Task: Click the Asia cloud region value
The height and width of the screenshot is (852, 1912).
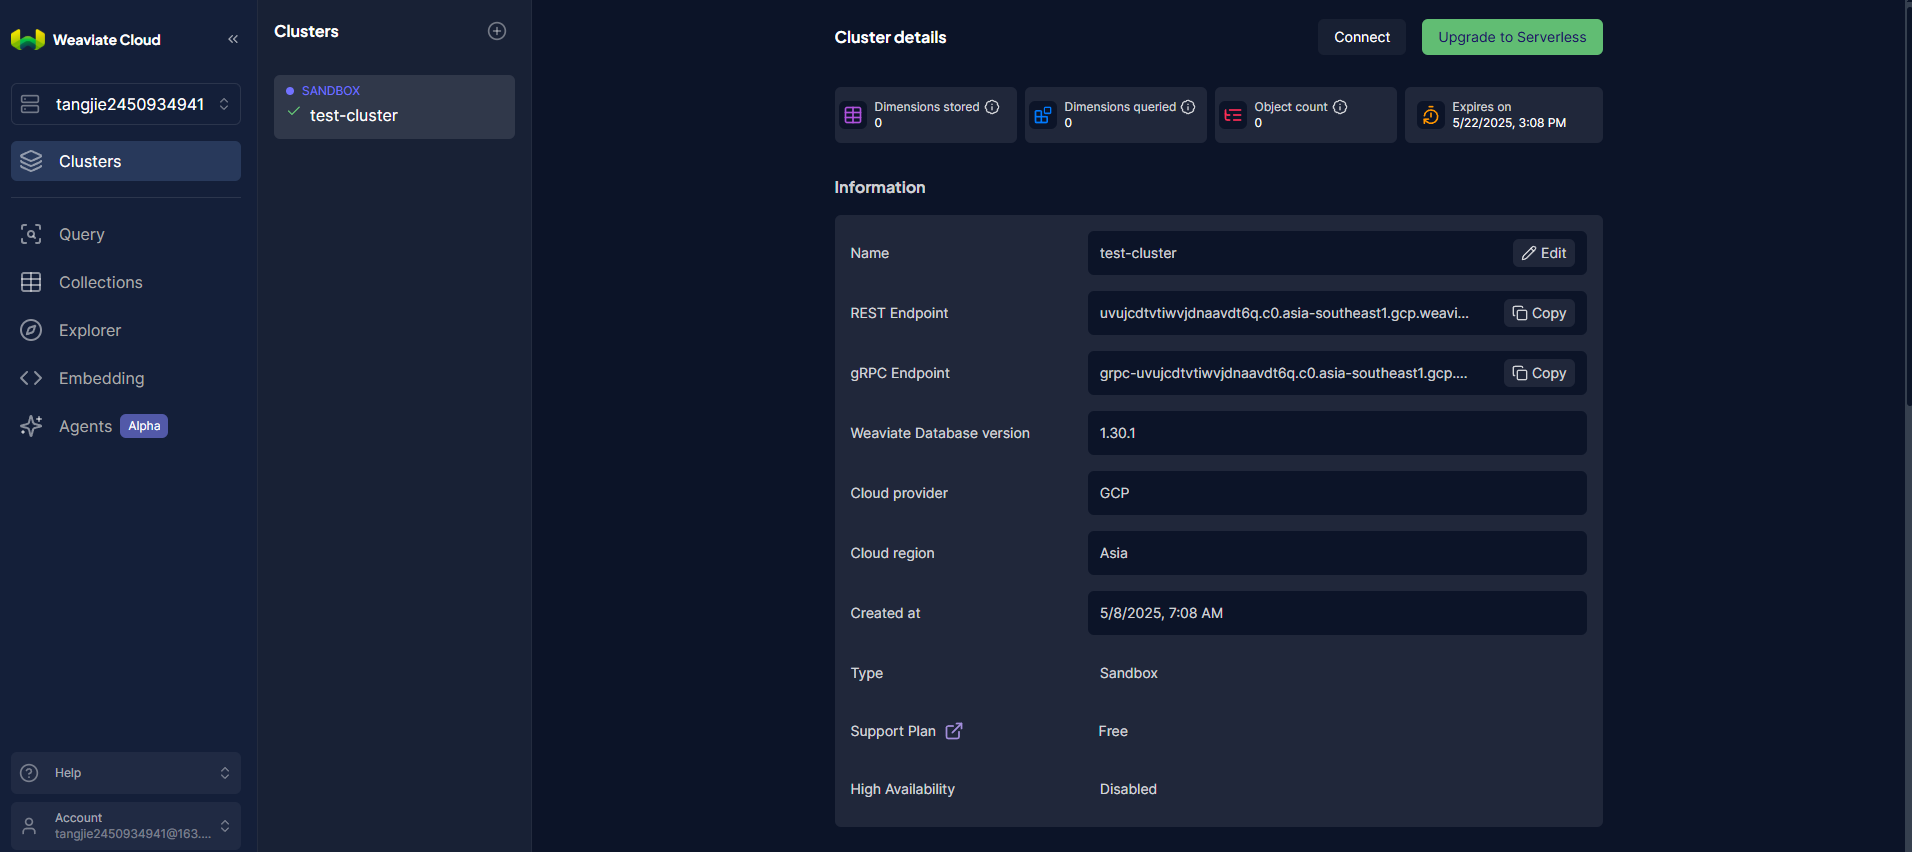Action: [1114, 553]
